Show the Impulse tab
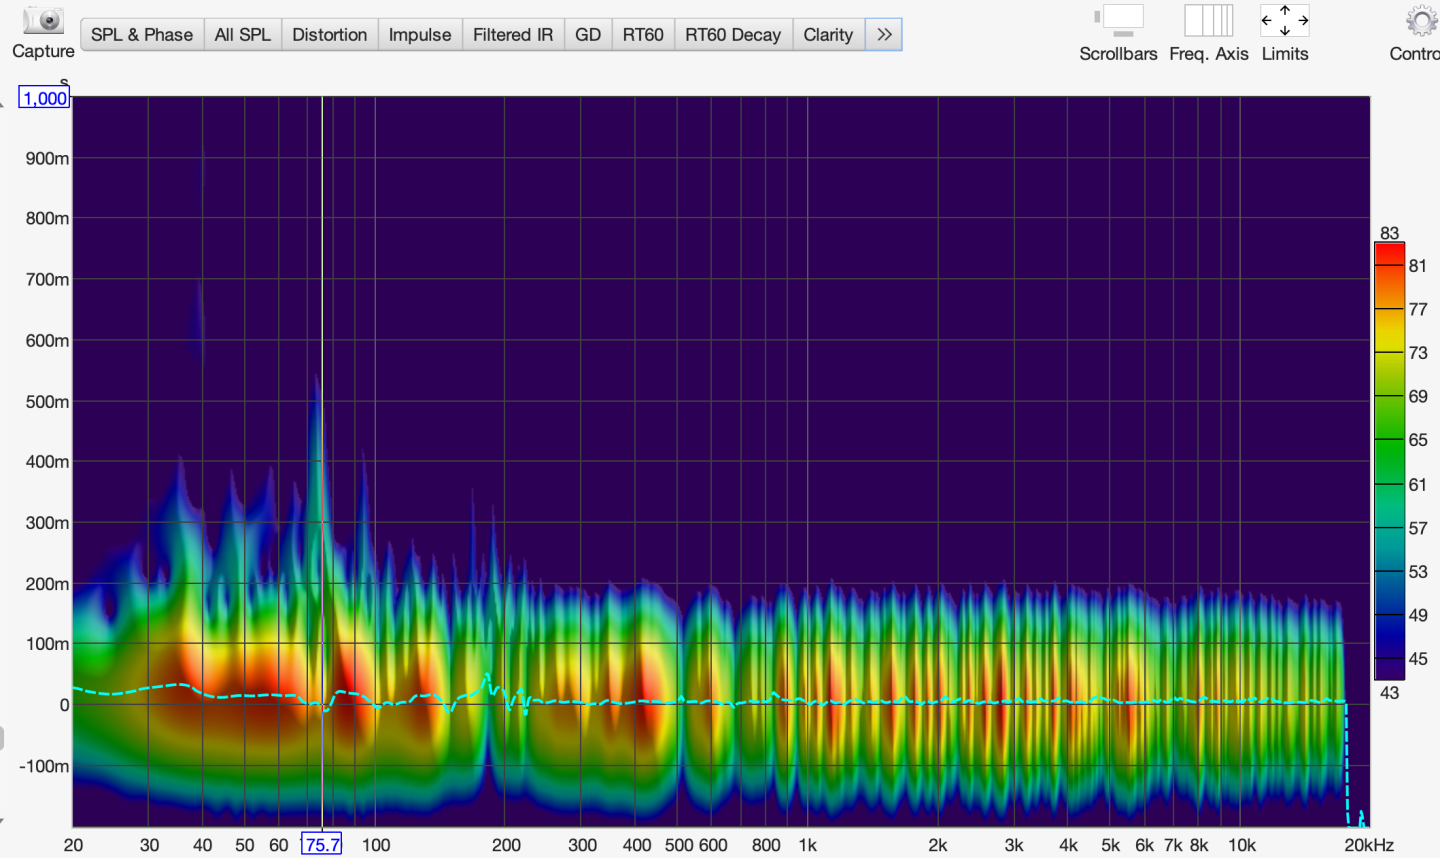Screen dimensions: 1440x858 [x=420, y=35]
